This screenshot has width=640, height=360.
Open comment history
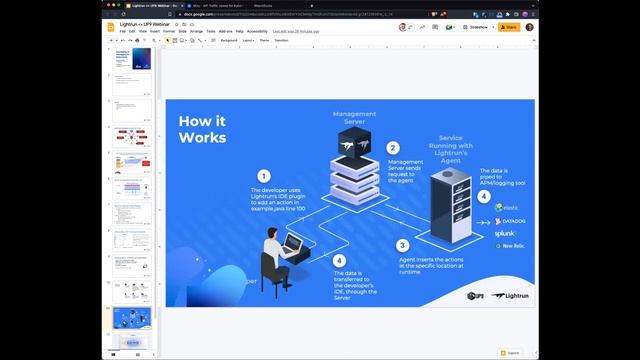point(435,27)
